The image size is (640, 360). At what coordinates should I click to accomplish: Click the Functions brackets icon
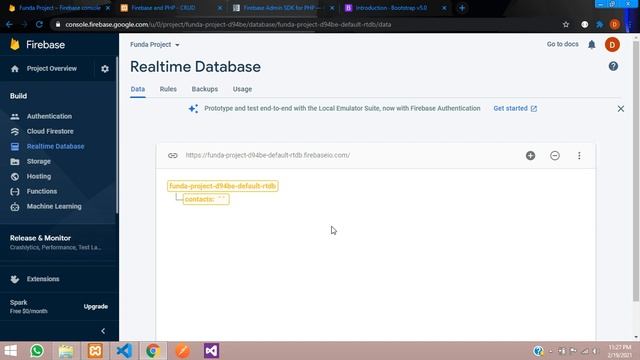tap(15, 191)
